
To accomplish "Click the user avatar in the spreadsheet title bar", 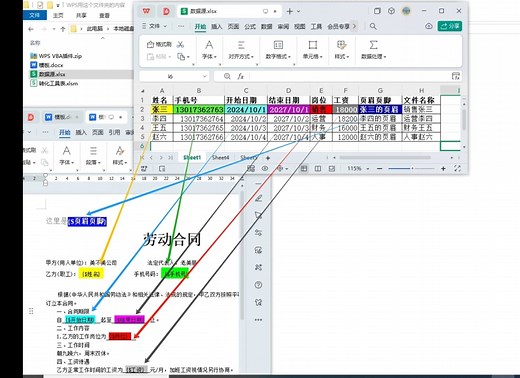I will pyautogui.click(x=406, y=11).
